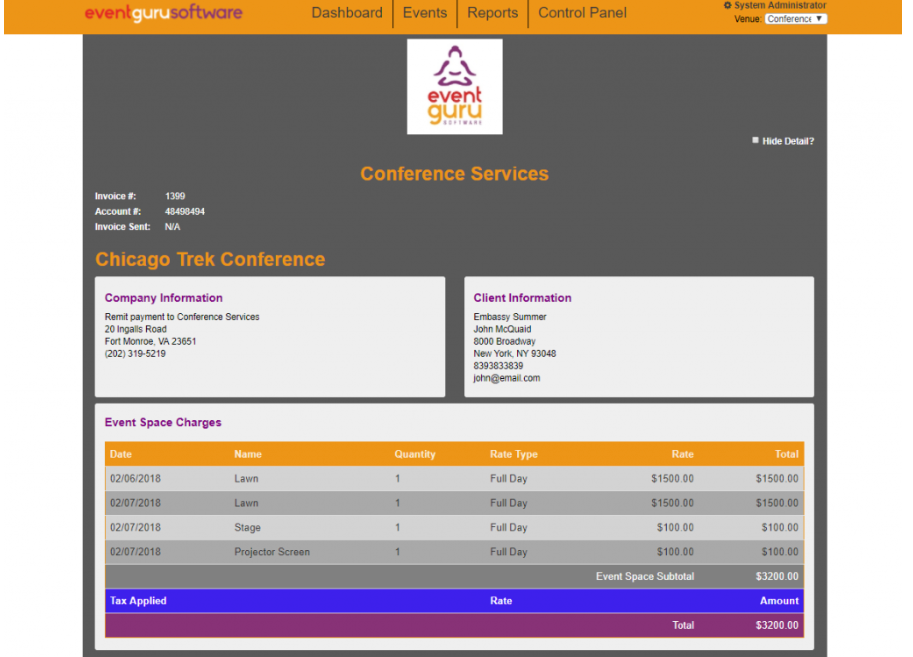Viewport: 913px width, 657px height.
Task: Click the final Total $3200.00 in purple row
Action: (777, 626)
